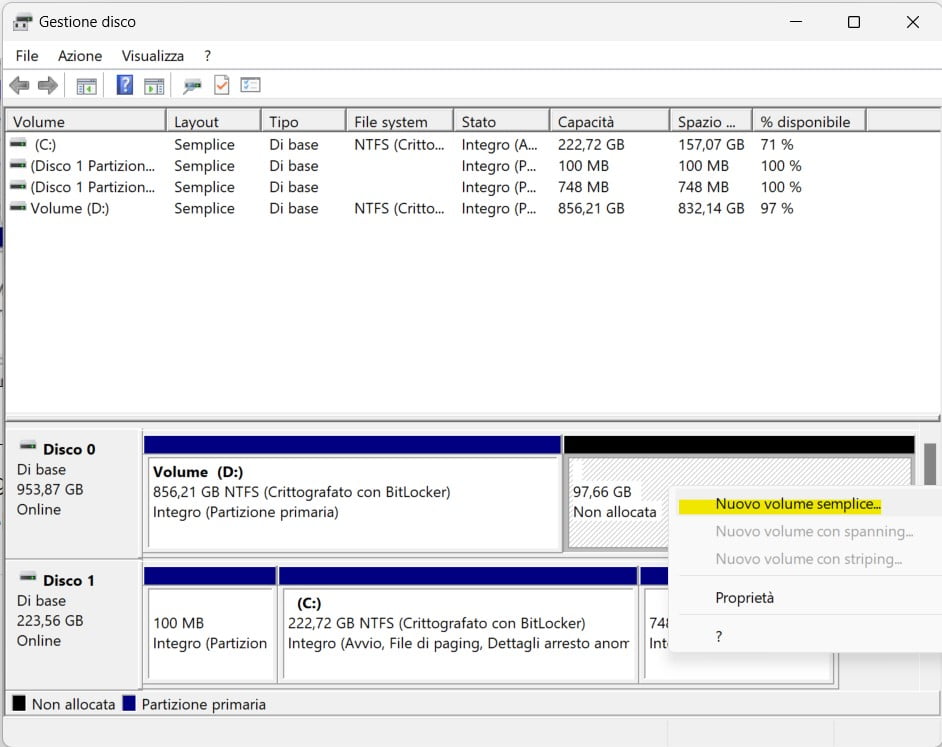
Task: Open the File menu
Action: point(27,56)
